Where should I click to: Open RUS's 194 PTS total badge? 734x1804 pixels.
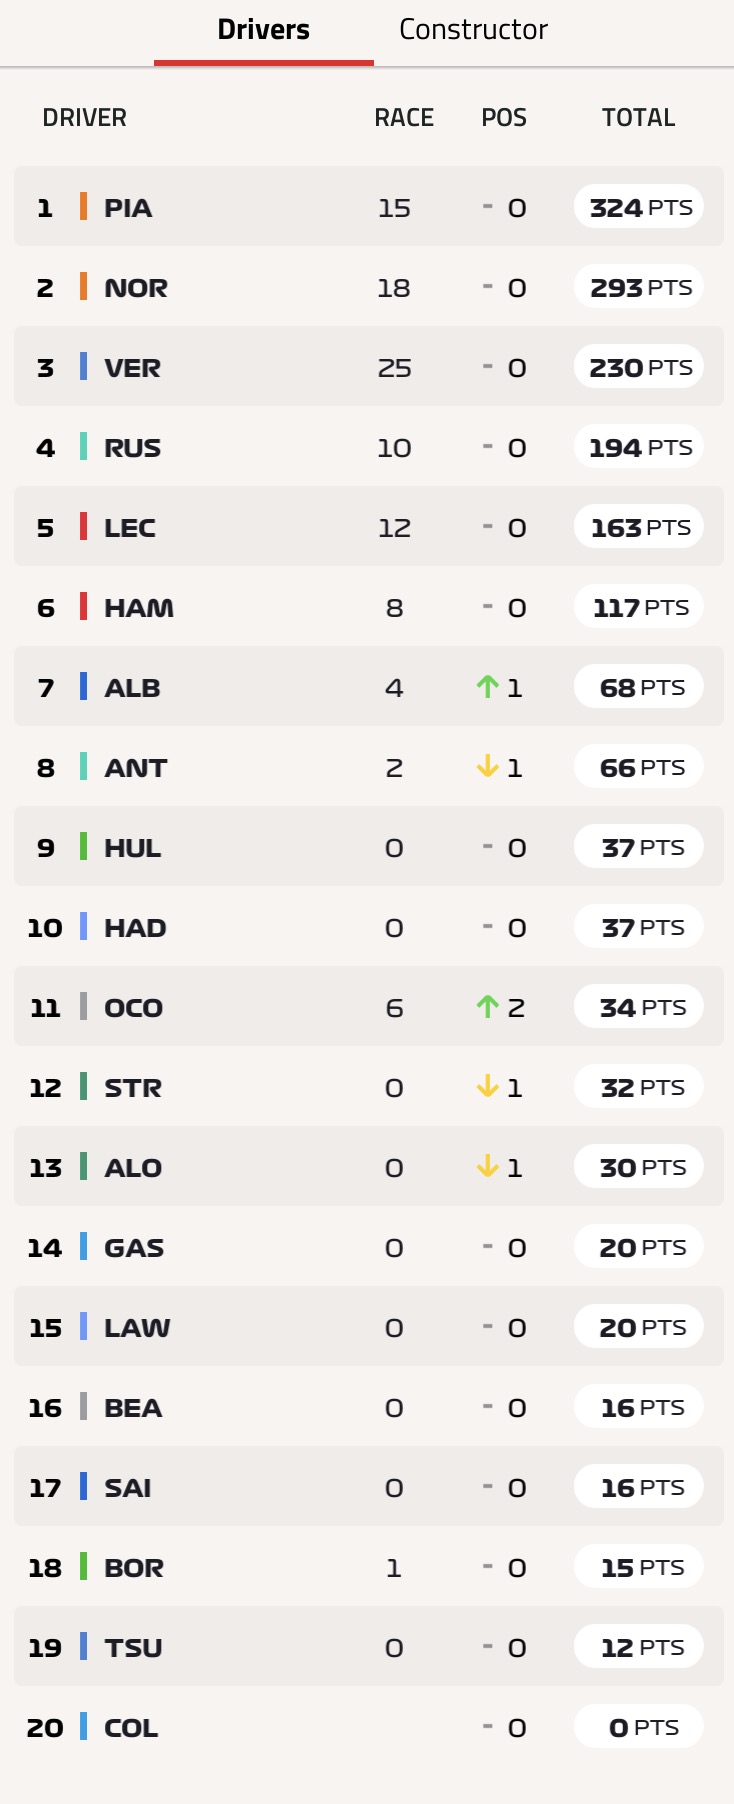point(639,447)
